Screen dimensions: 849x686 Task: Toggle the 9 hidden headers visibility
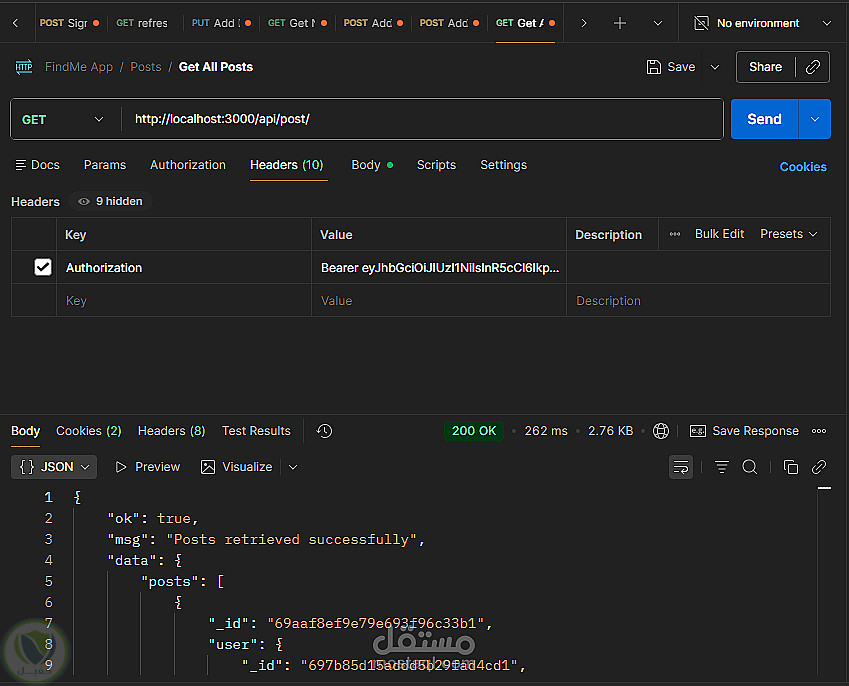pyautogui.click(x=111, y=202)
